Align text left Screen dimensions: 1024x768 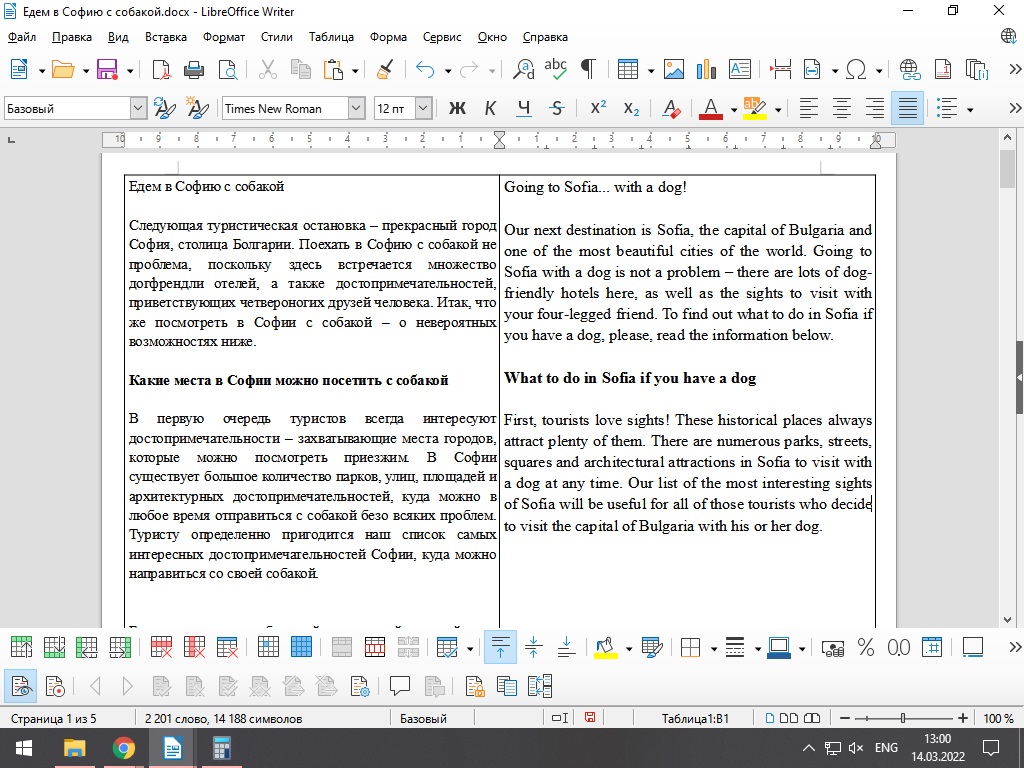click(808, 108)
